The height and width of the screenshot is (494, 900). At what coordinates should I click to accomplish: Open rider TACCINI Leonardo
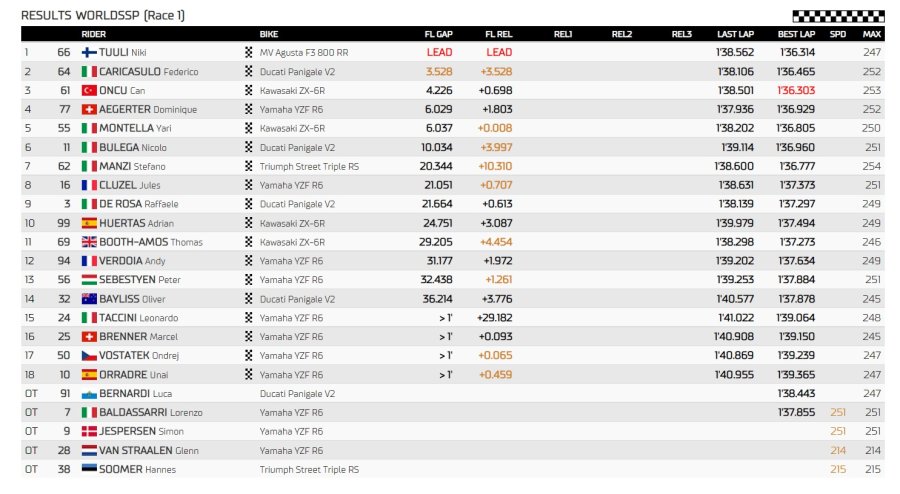(x=138, y=317)
